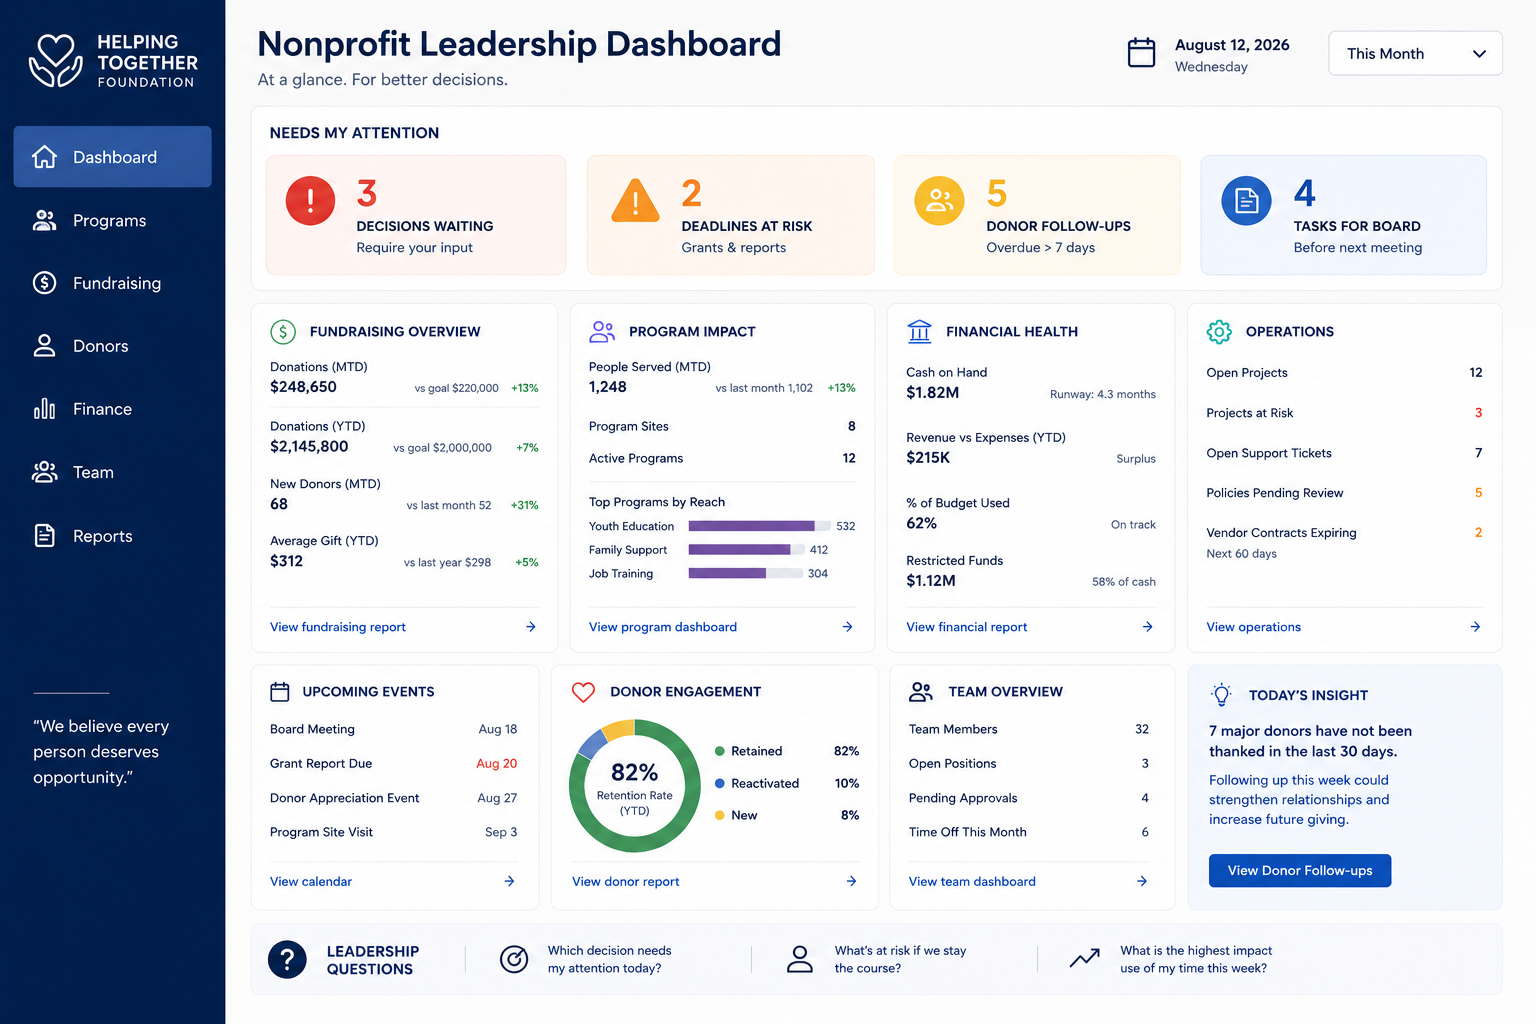Click the Team Overview people icon

pyautogui.click(x=921, y=691)
